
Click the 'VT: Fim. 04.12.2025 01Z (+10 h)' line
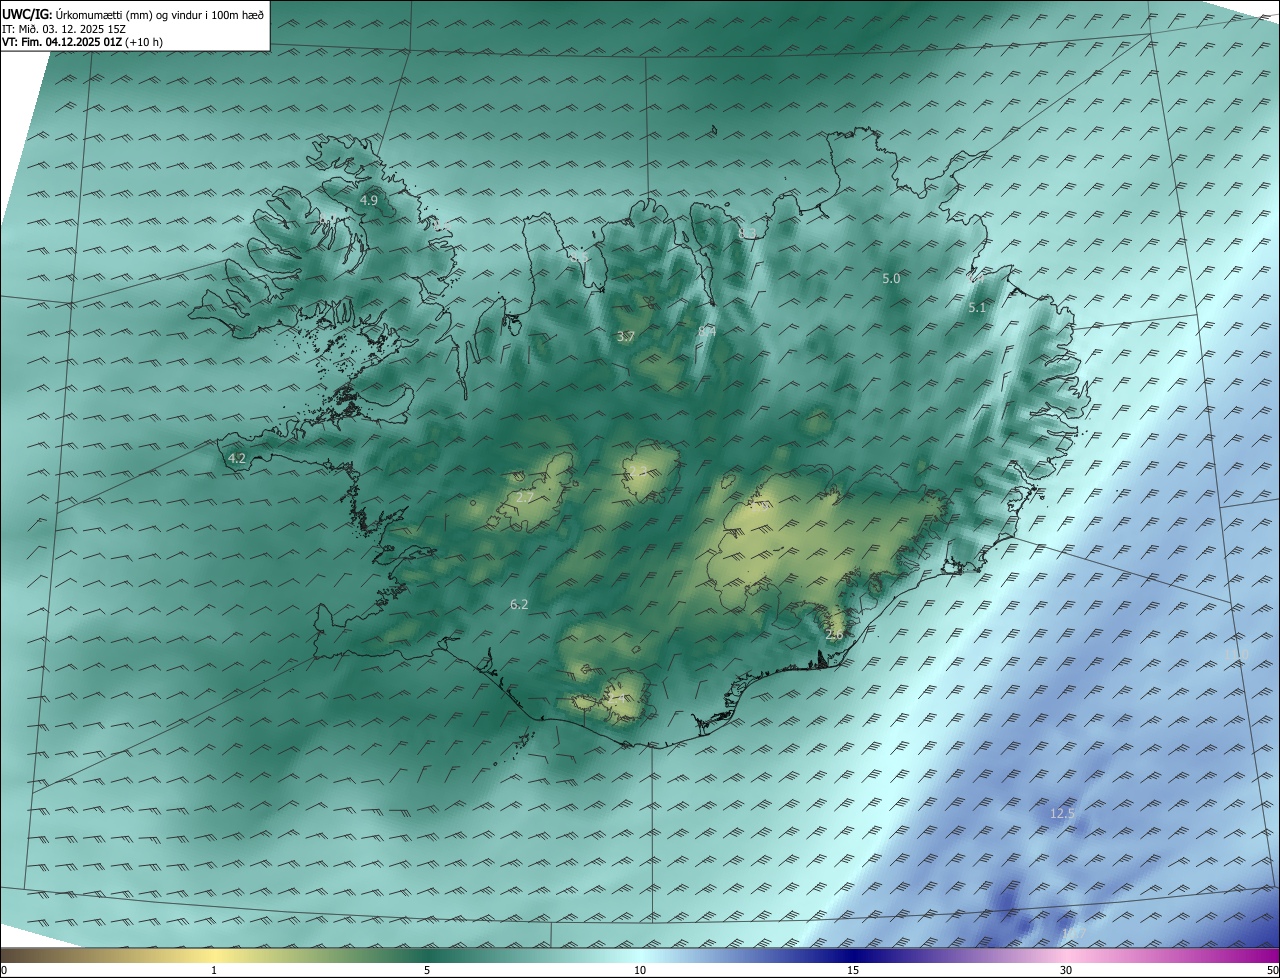coord(82,42)
